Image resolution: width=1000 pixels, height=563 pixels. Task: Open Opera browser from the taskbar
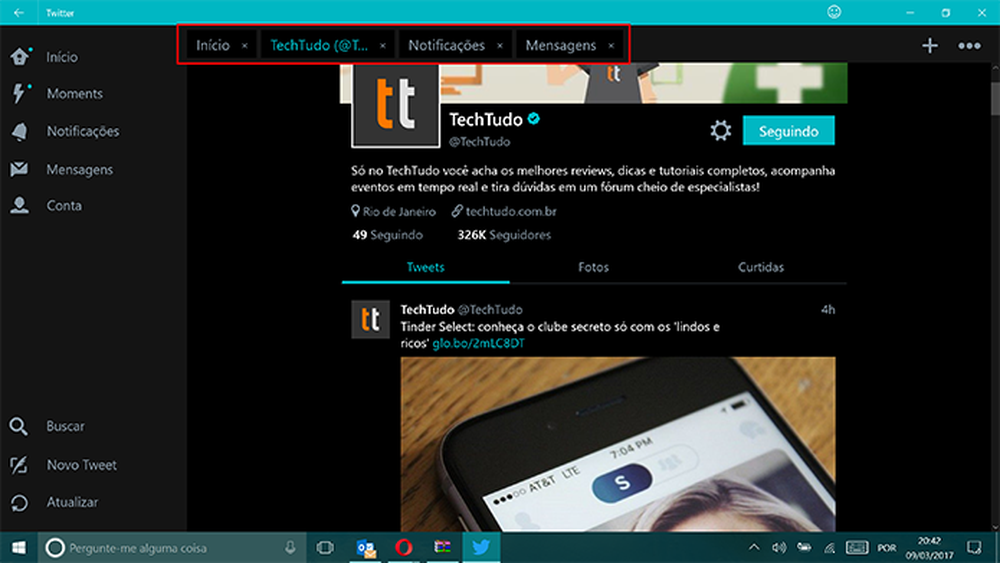(x=404, y=548)
